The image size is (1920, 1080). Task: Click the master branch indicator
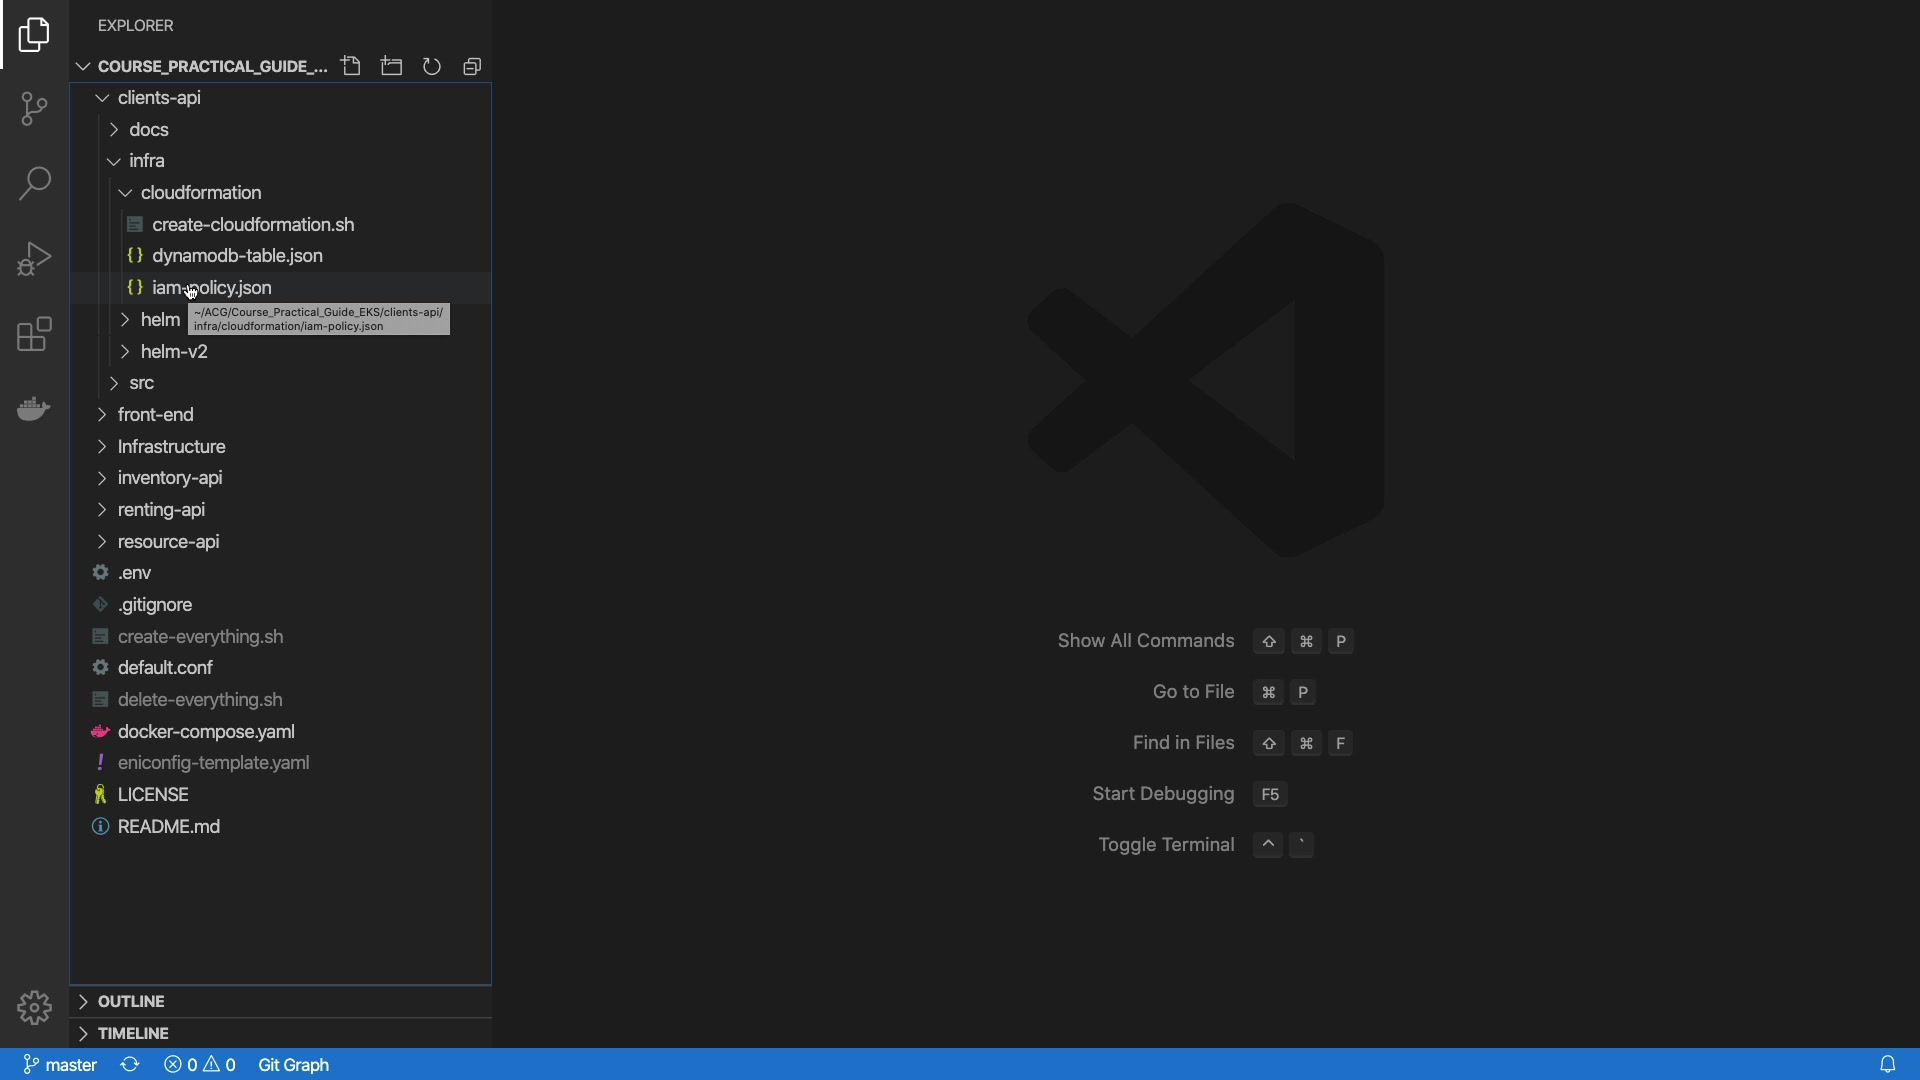click(x=60, y=1065)
